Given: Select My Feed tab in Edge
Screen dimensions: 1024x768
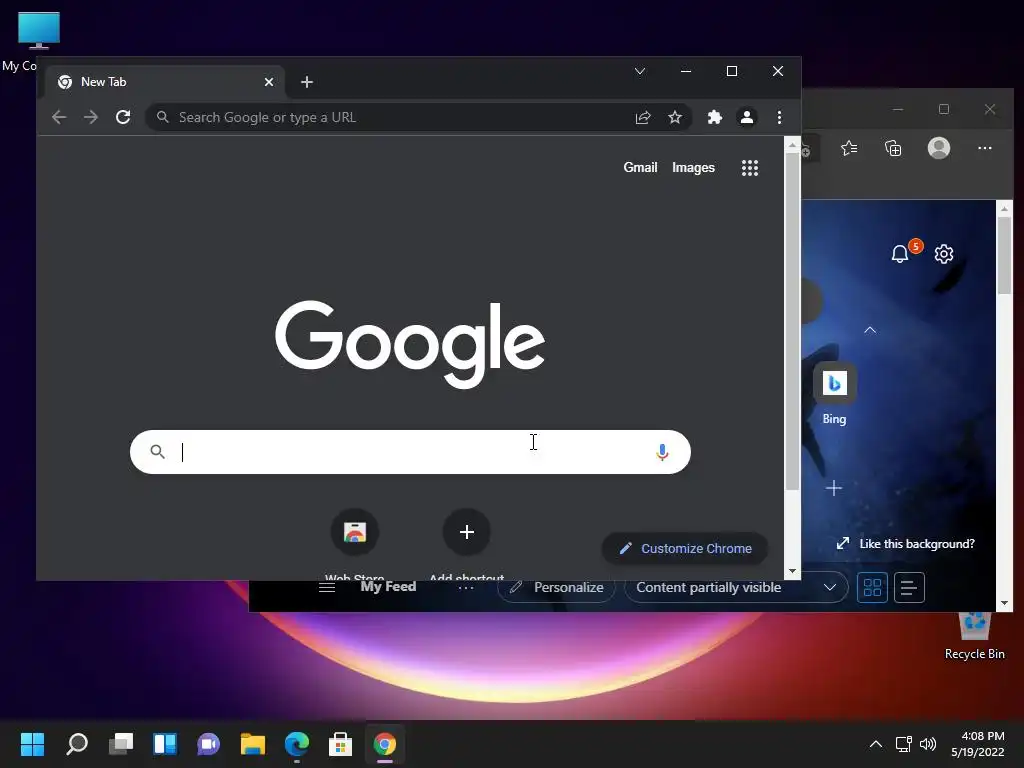Looking at the screenshot, I should pos(388,586).
